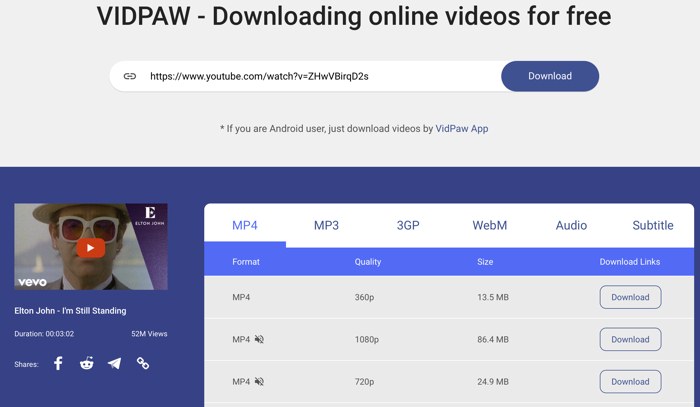Click the '86.4 MB' size cell
The image size is (700, 407).
[x=493, y=340]
